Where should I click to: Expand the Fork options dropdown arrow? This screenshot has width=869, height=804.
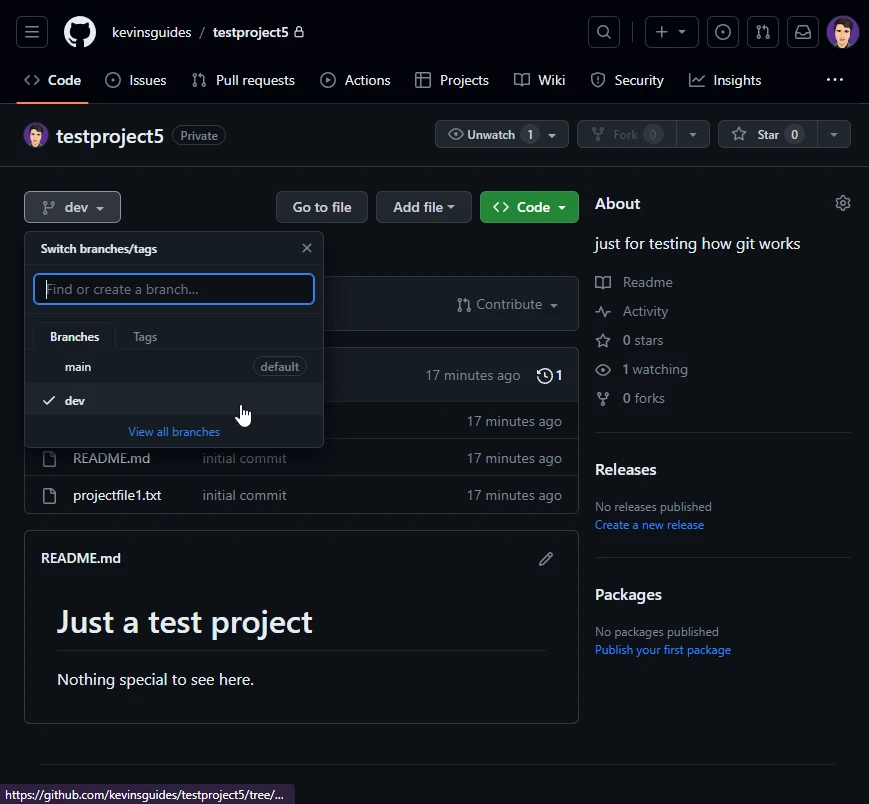693,135
